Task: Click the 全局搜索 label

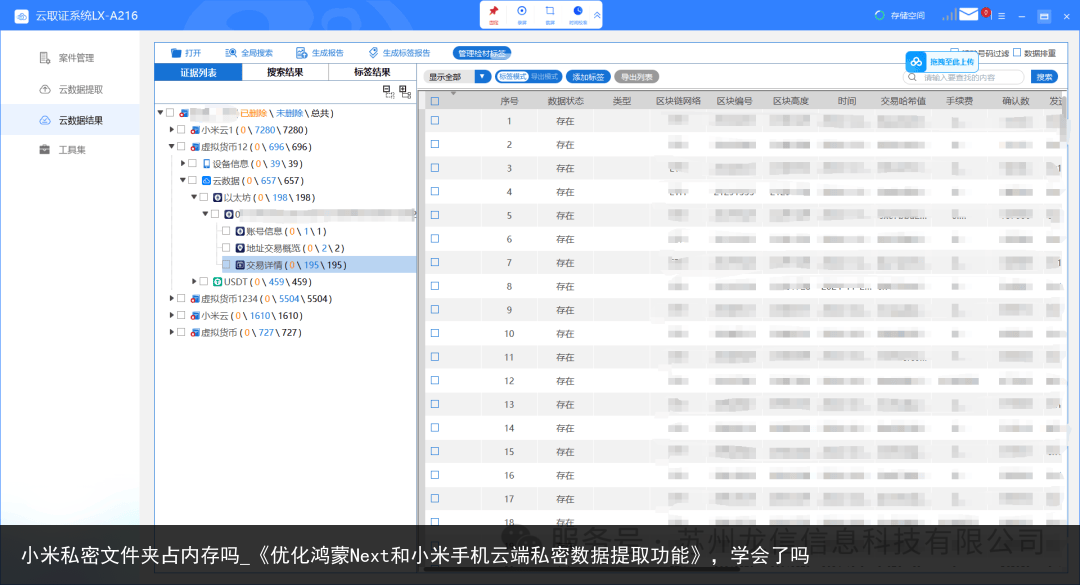Action: pyautogui.click(x=257, y=53)
